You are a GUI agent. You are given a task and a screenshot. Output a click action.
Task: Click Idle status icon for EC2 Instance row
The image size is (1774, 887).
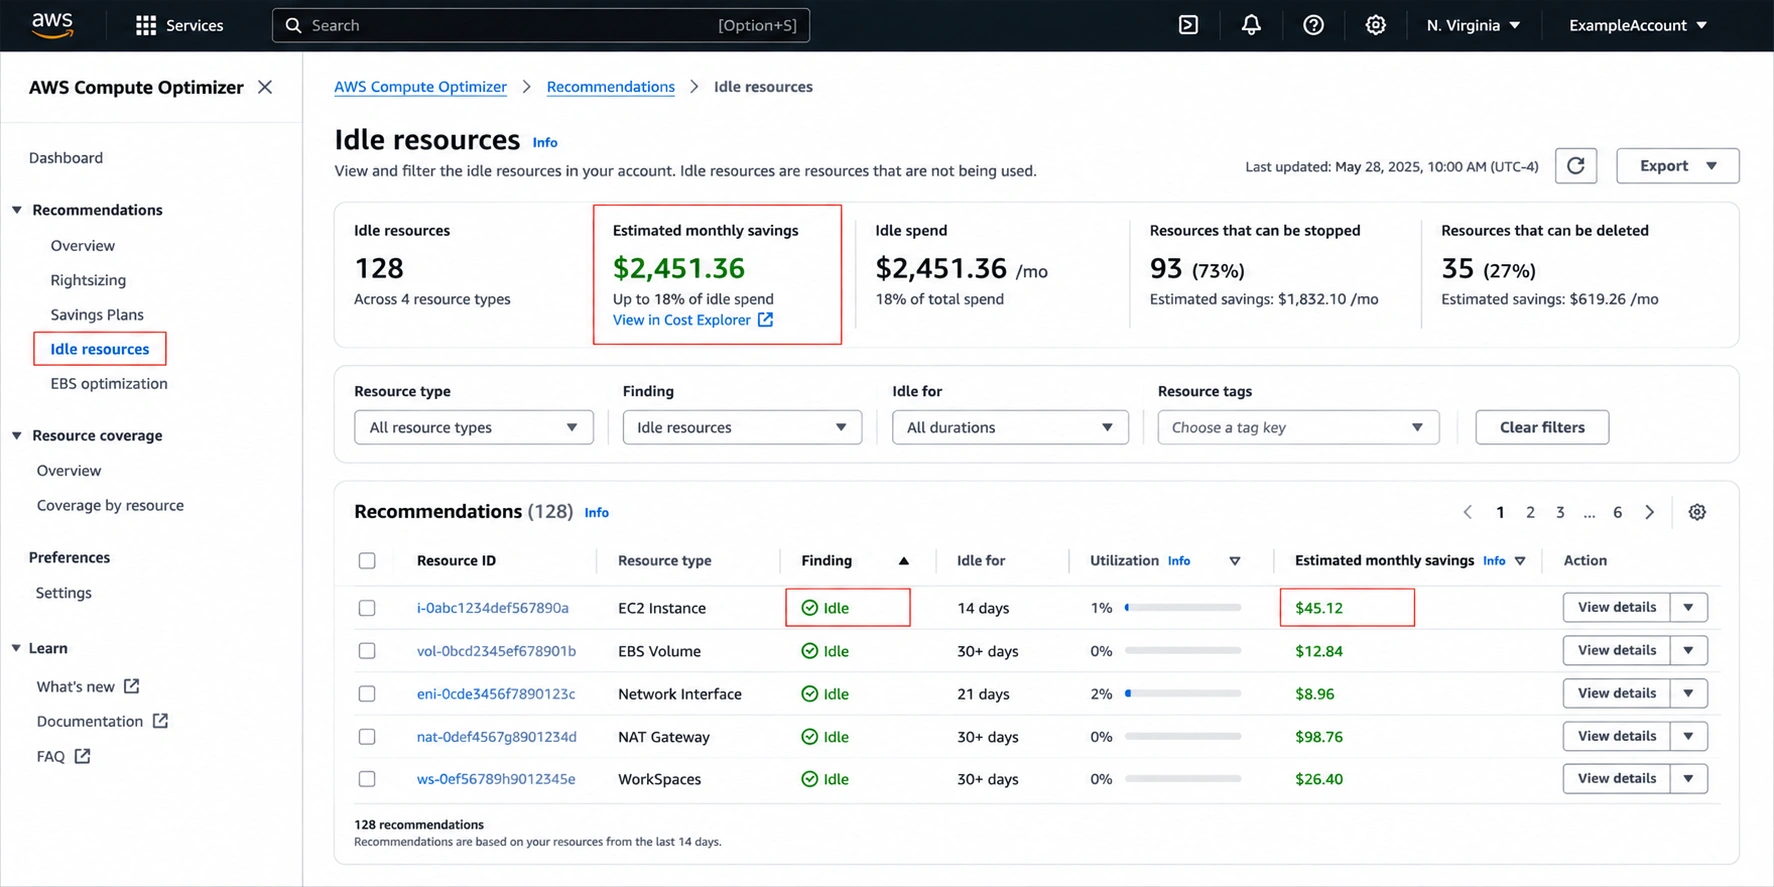click(810, 608)
